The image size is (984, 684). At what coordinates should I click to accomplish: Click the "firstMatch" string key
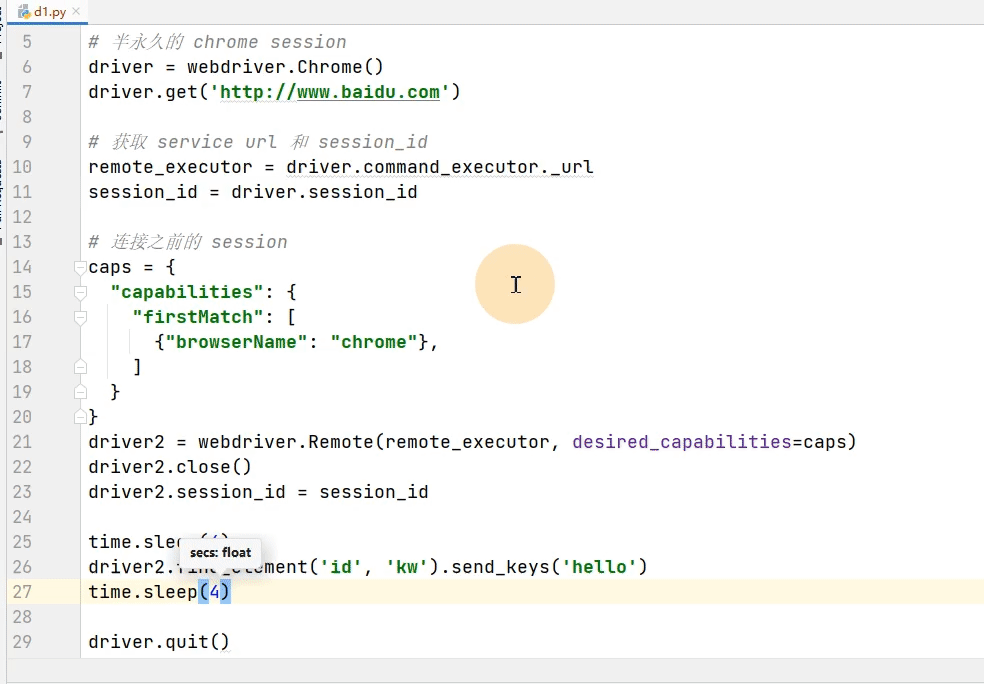click(x=197, y=318)
